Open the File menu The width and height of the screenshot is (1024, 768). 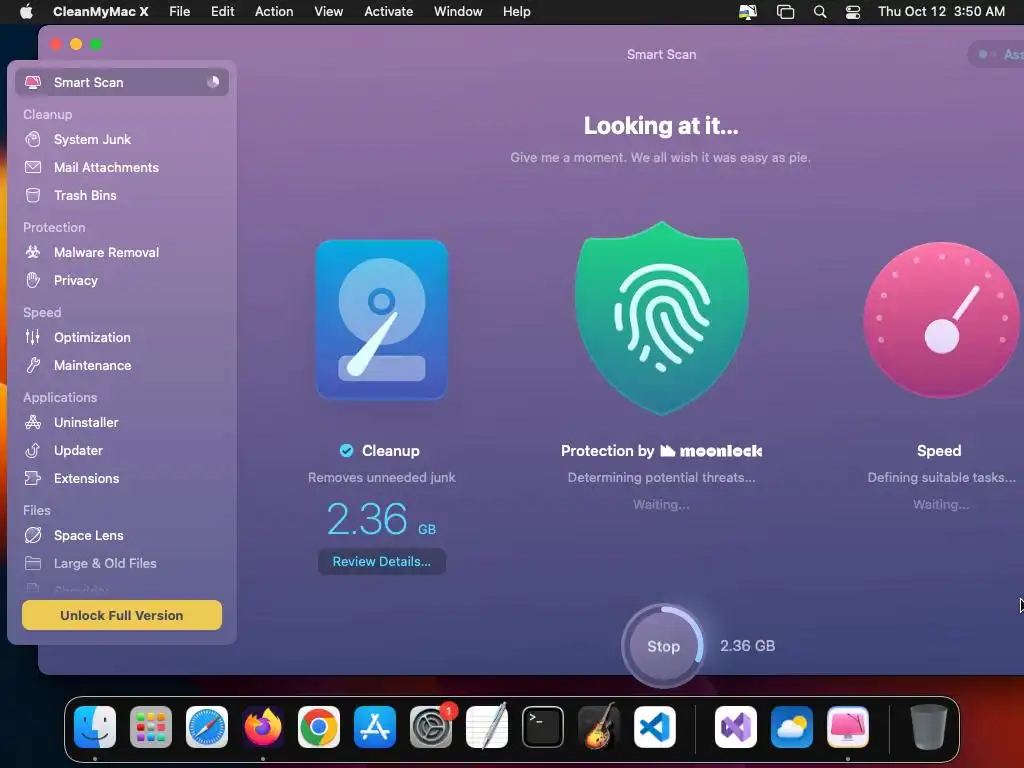(x=180, y=12)
